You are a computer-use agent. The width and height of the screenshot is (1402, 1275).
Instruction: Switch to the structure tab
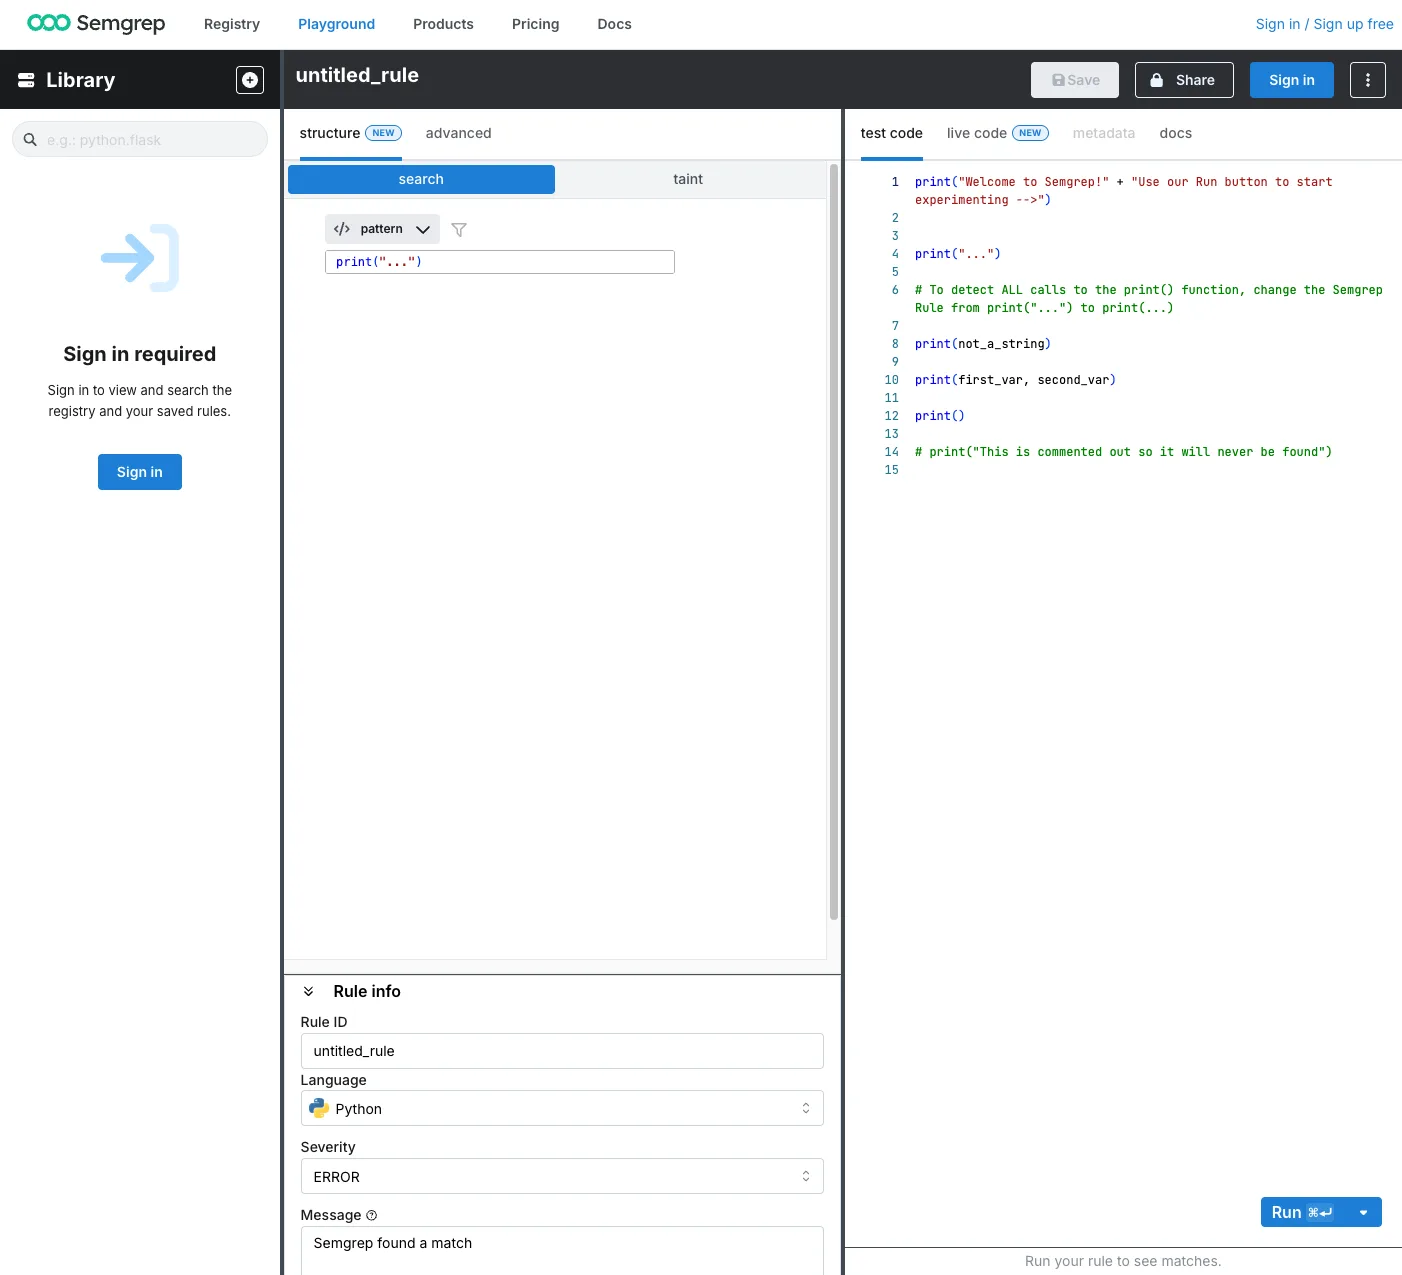[350, 133]
